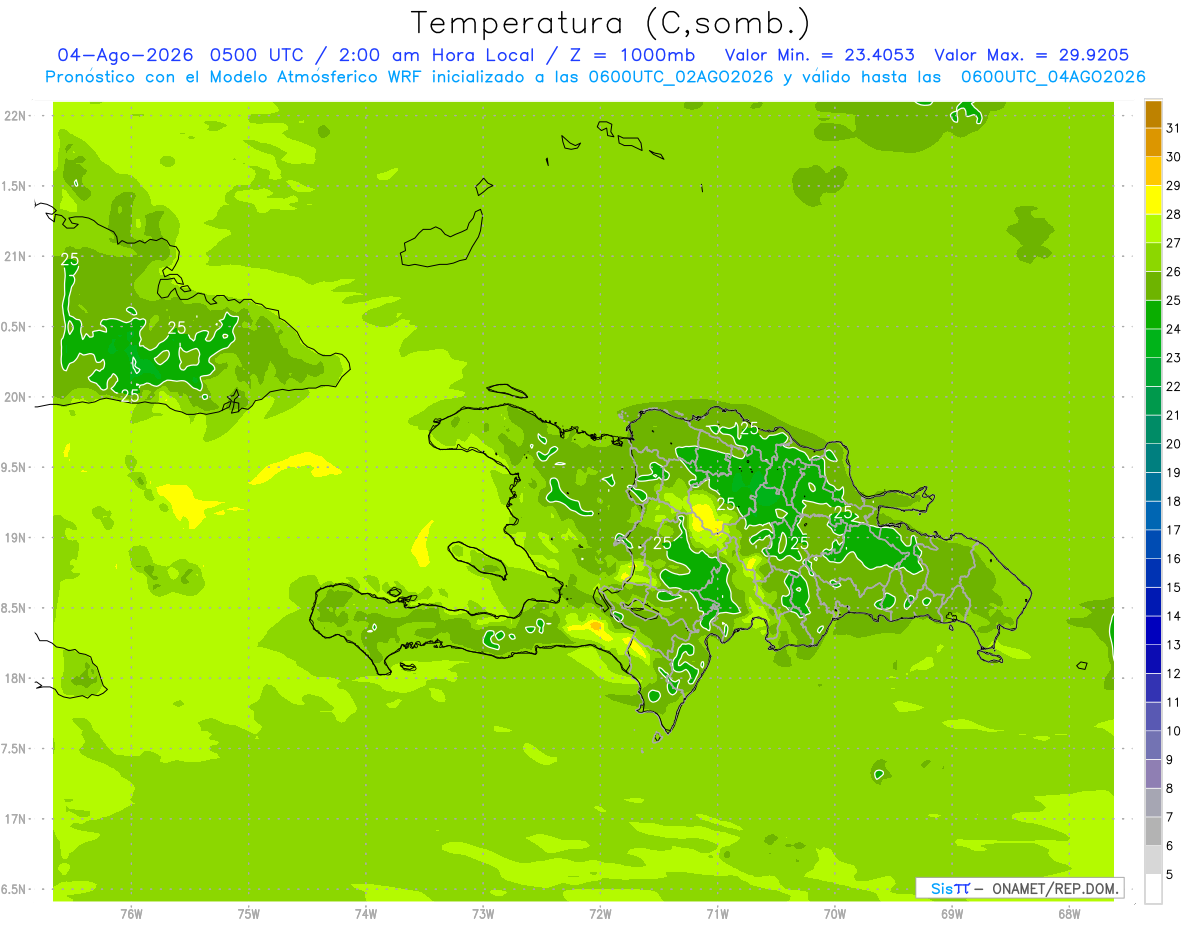1200x927 pixels.
Task: Click the "72W" longitude label
Action: click(x=600, y=913)
